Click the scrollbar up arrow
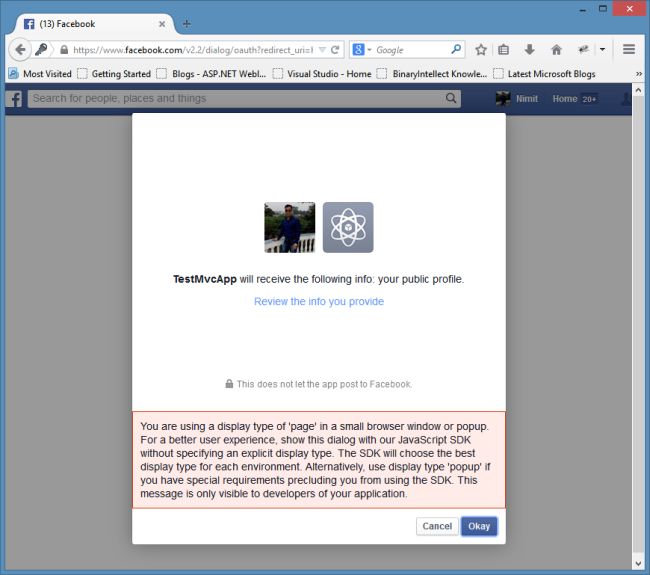 click(638, 90)
